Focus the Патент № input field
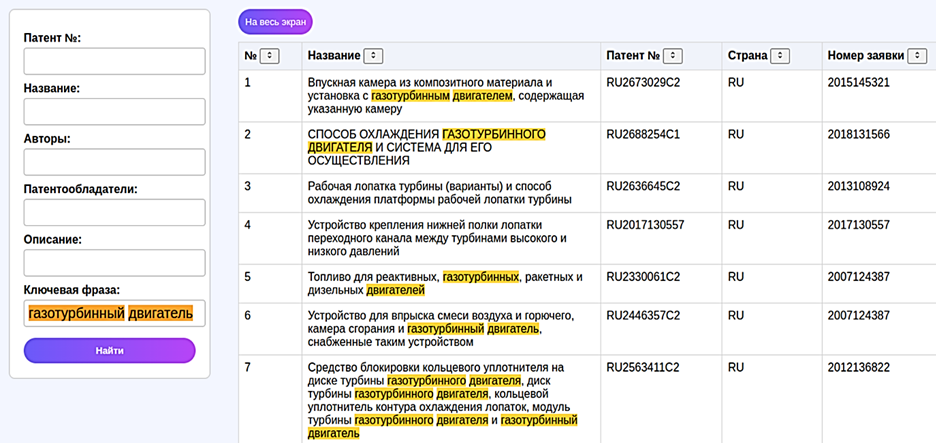Viewport: 936px width, 443px height. tap(114, 62)
